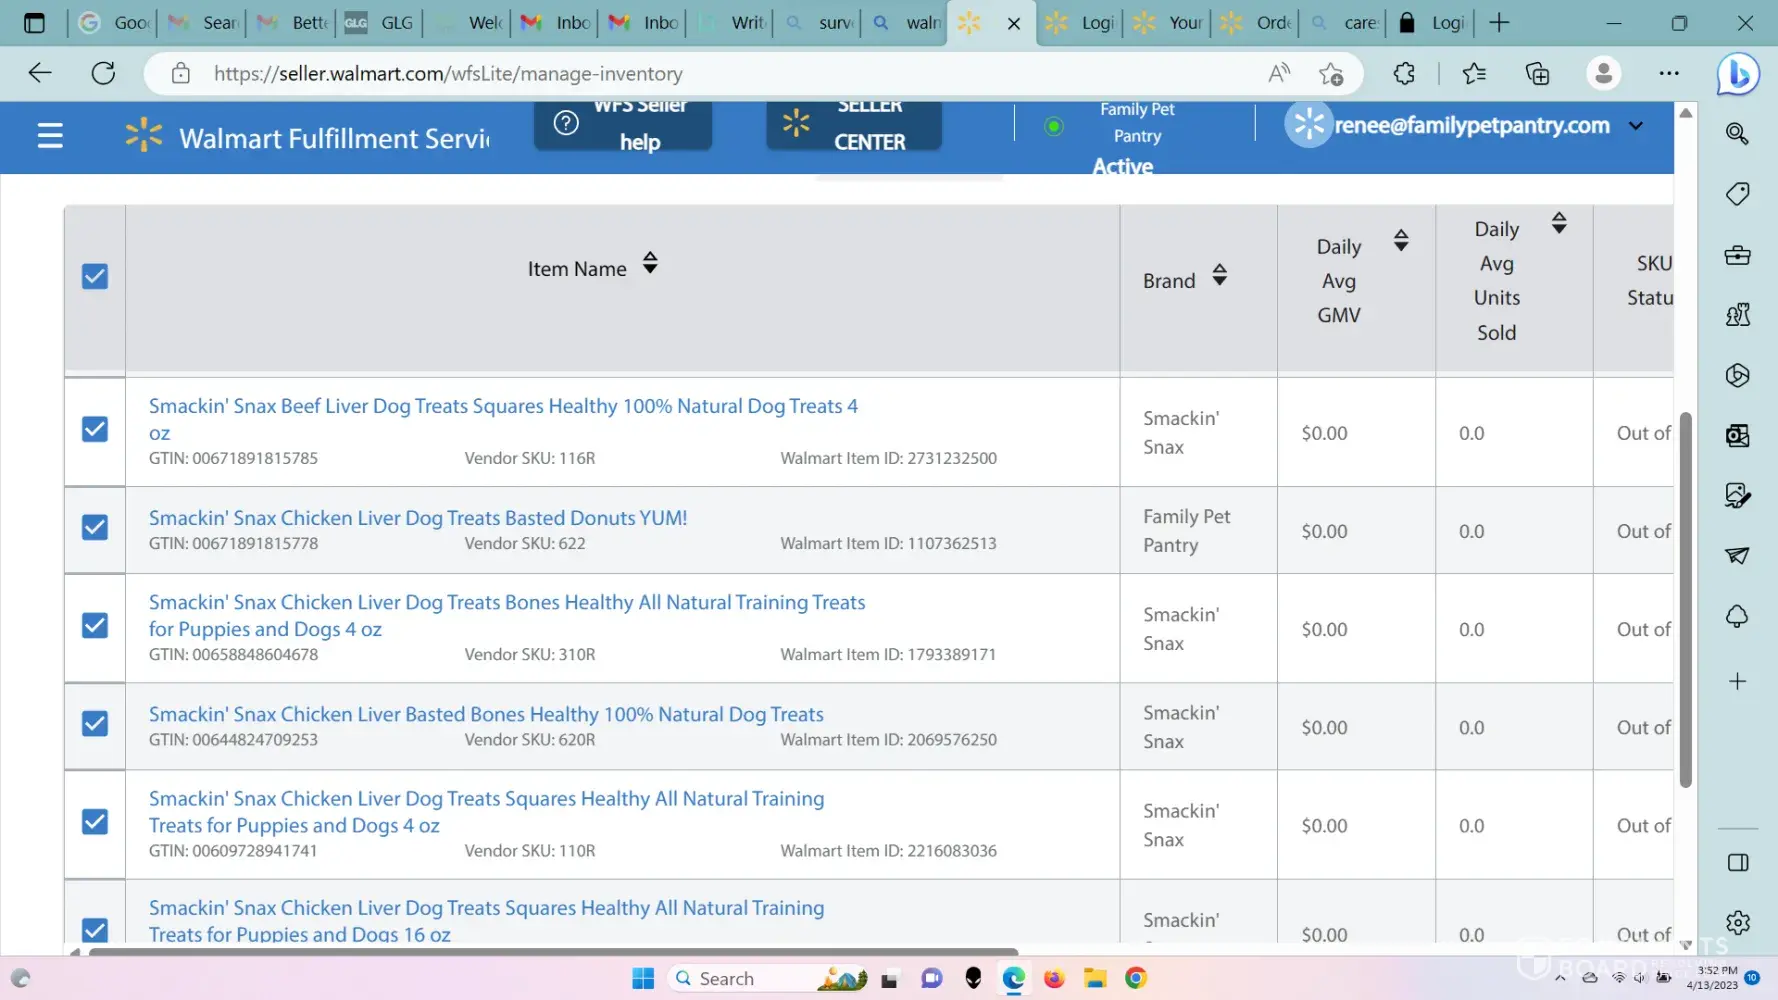Open a new browser tab
The image size is (1778, 1000).
(x=1498, y=22)
